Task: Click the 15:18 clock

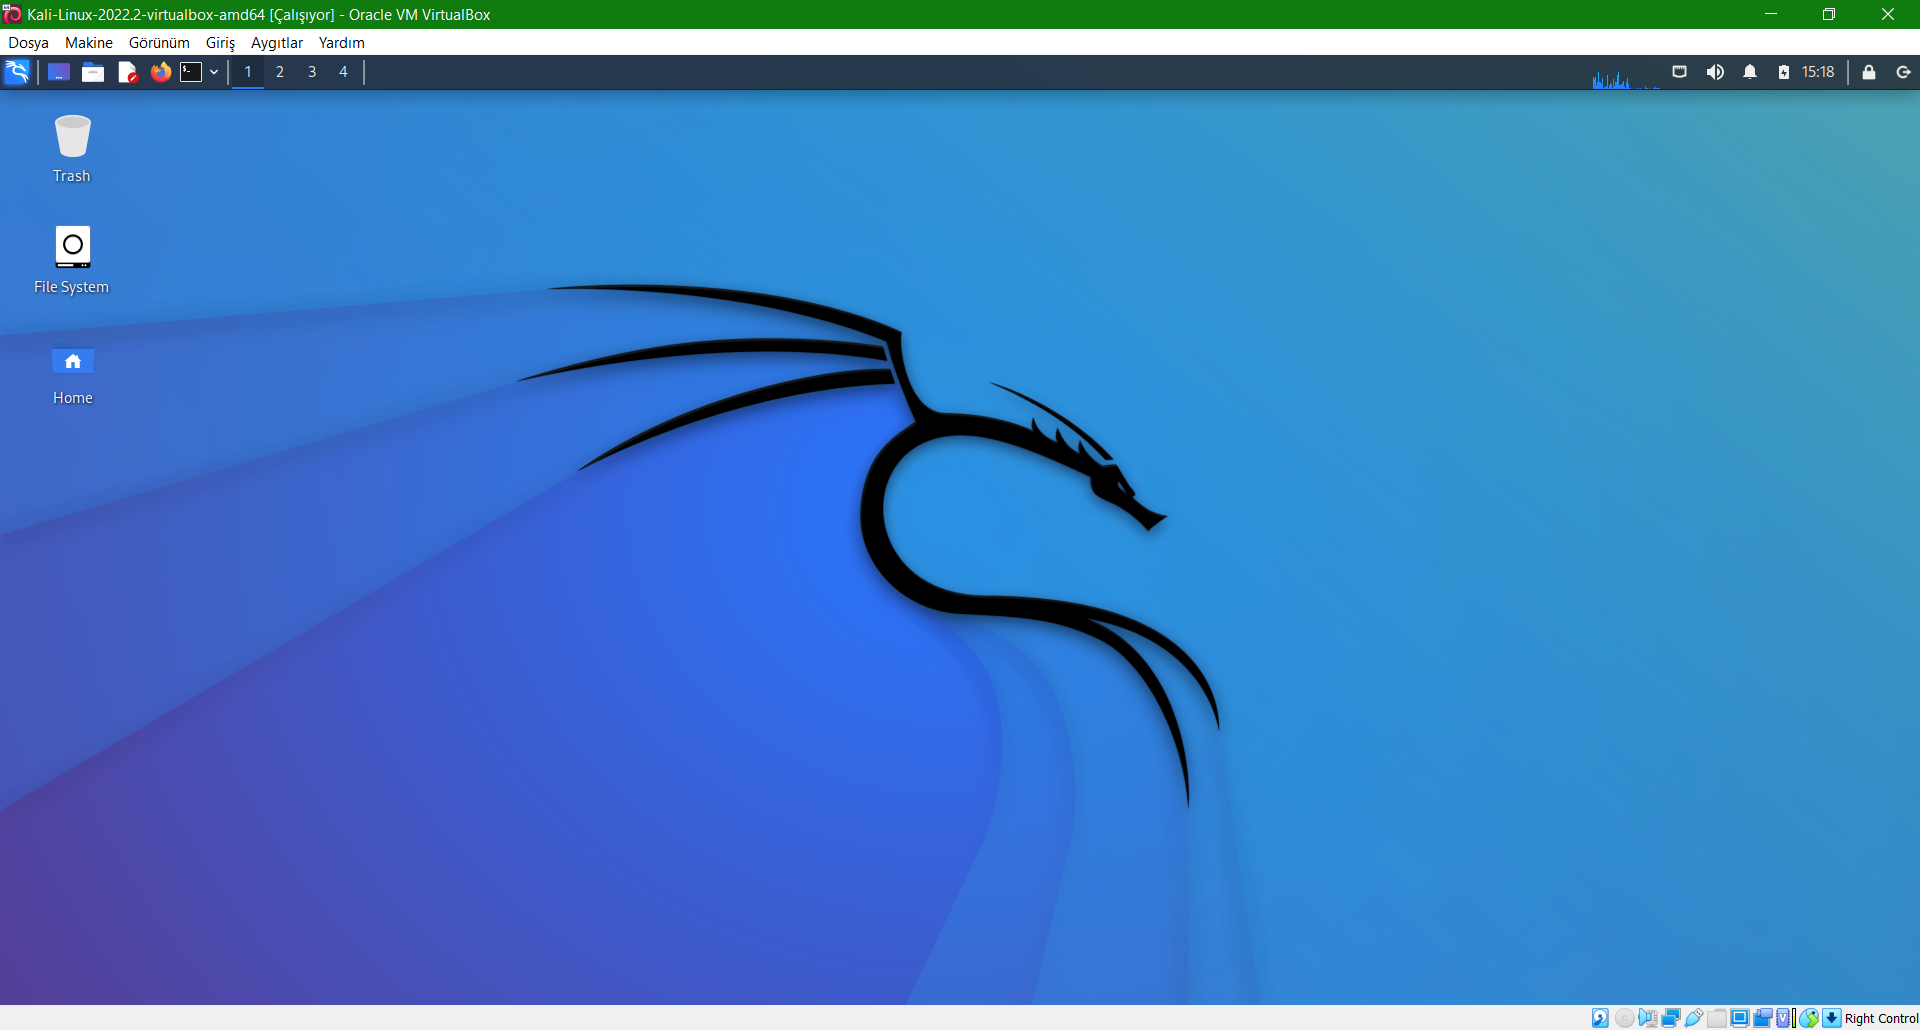Action: (x=1818, y=72)
